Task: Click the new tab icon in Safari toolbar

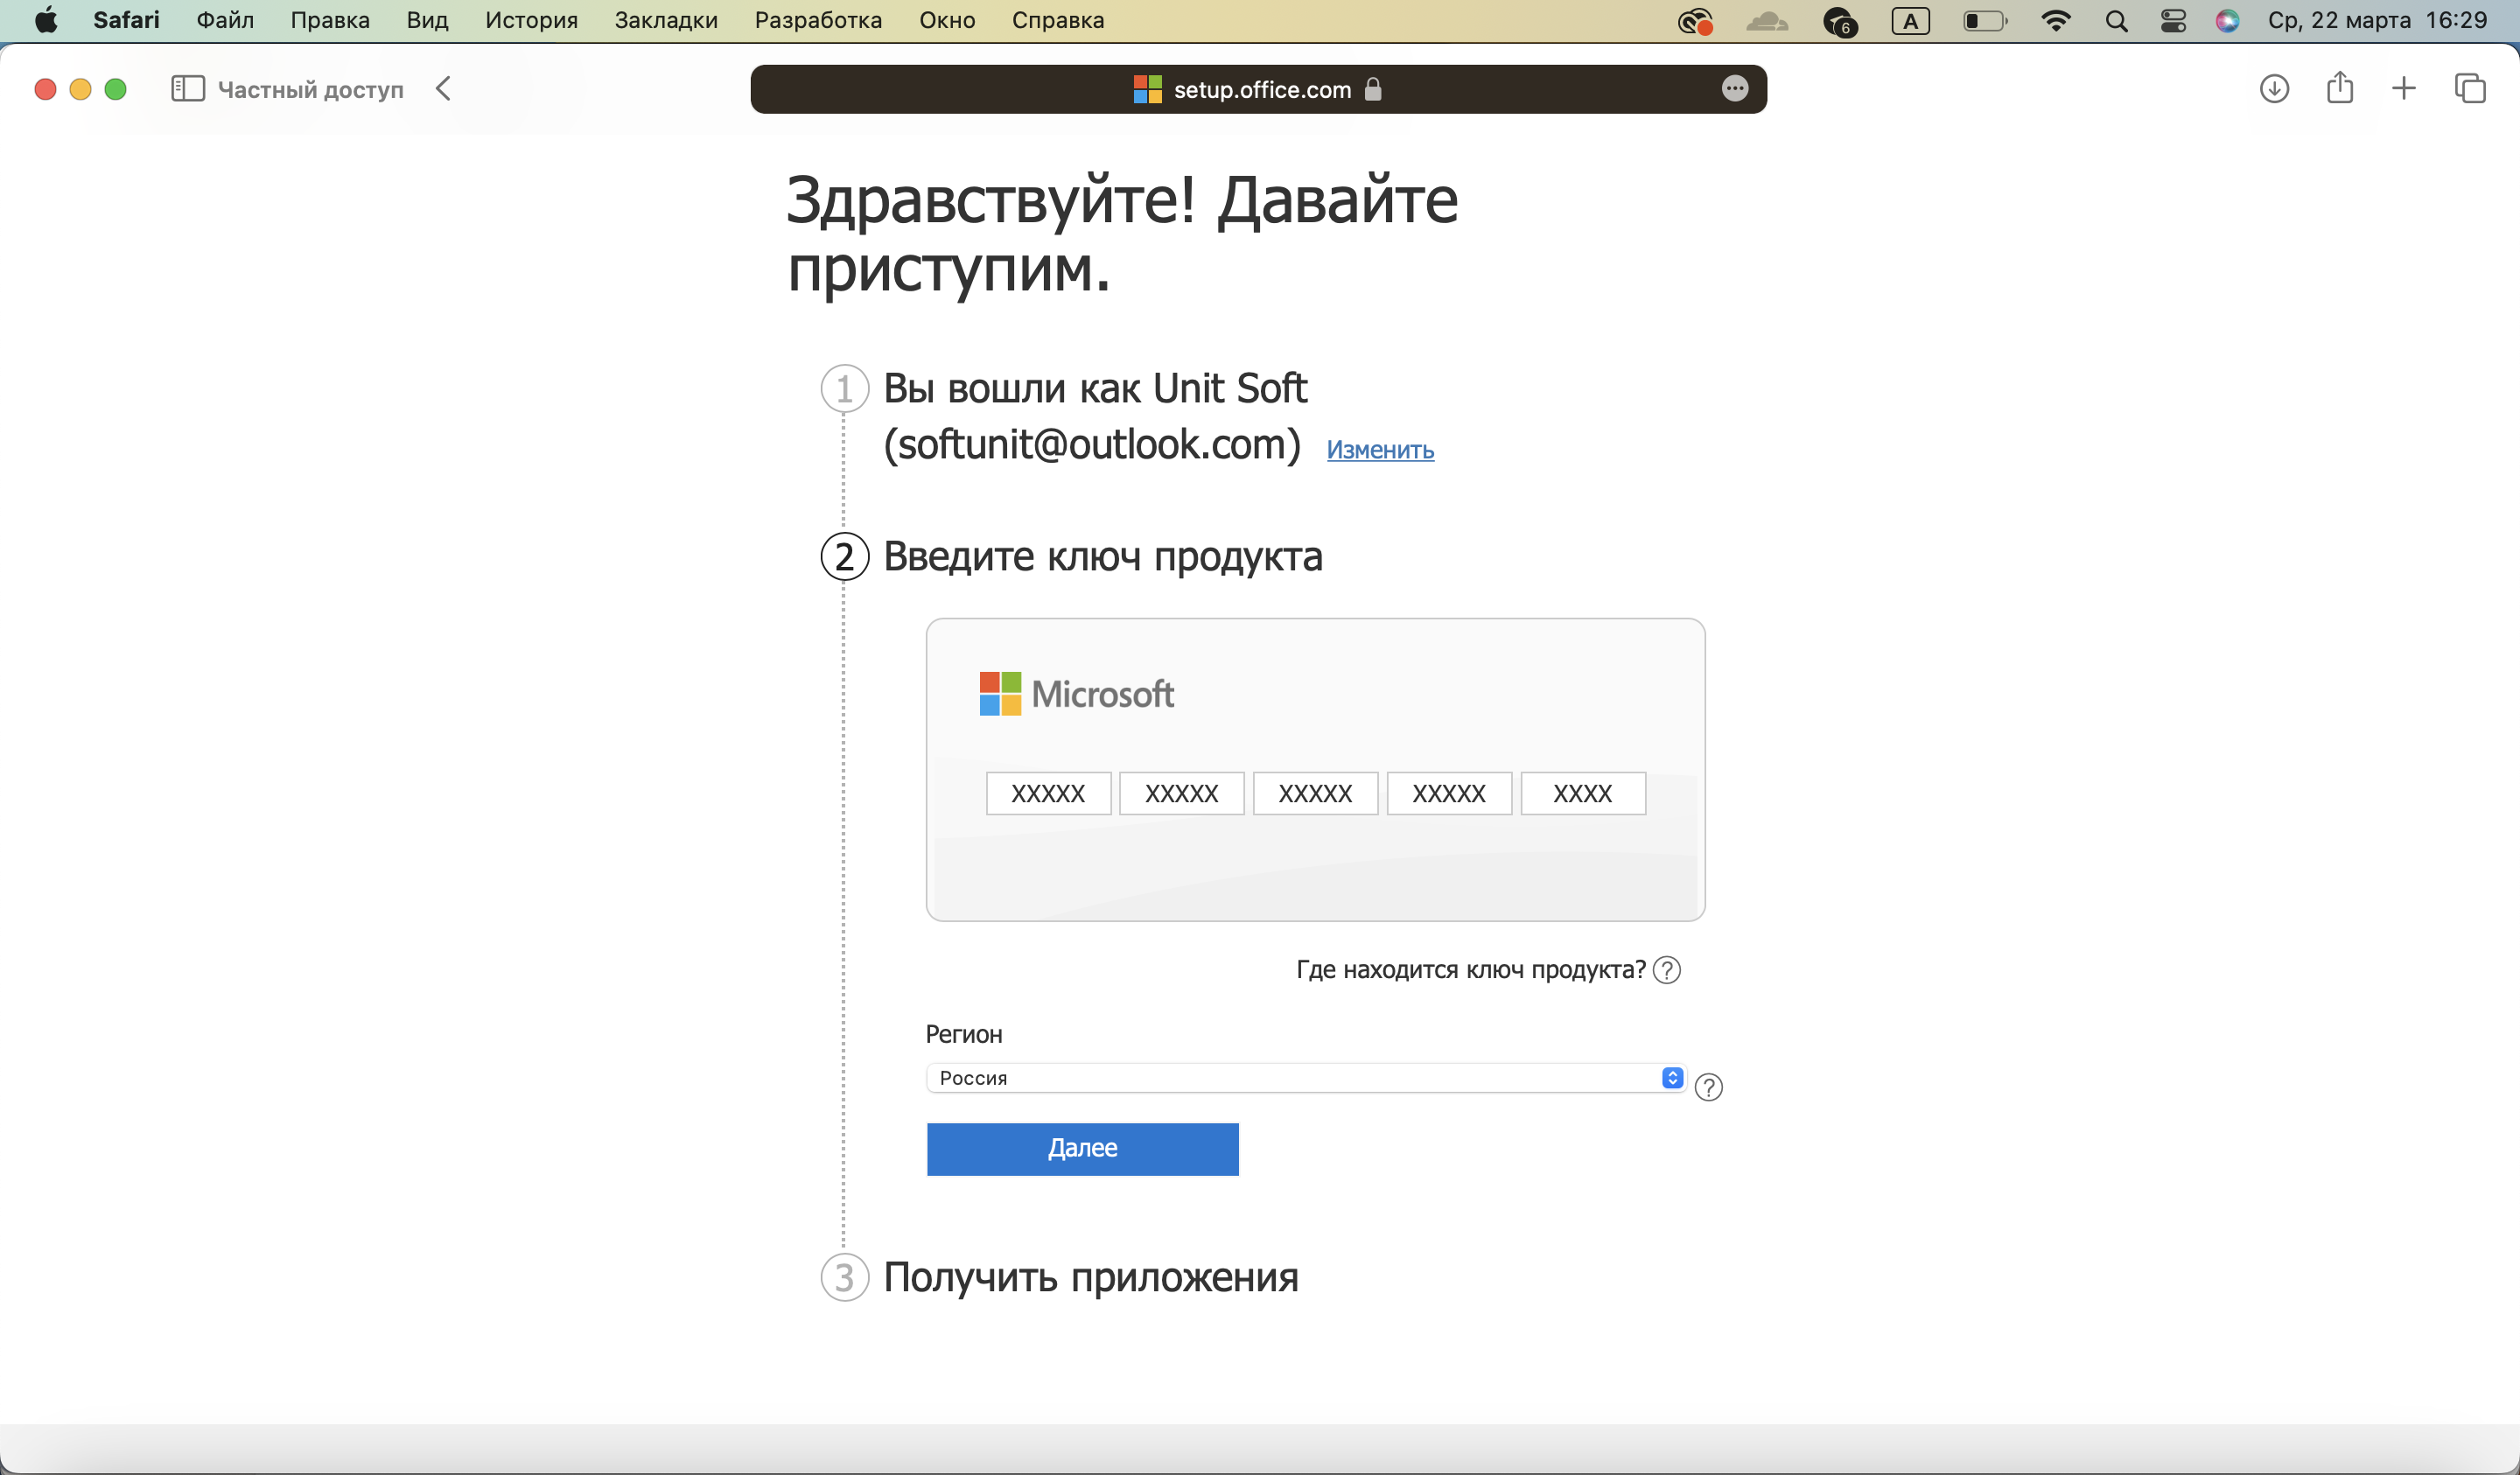Action: pos(2403,87)
